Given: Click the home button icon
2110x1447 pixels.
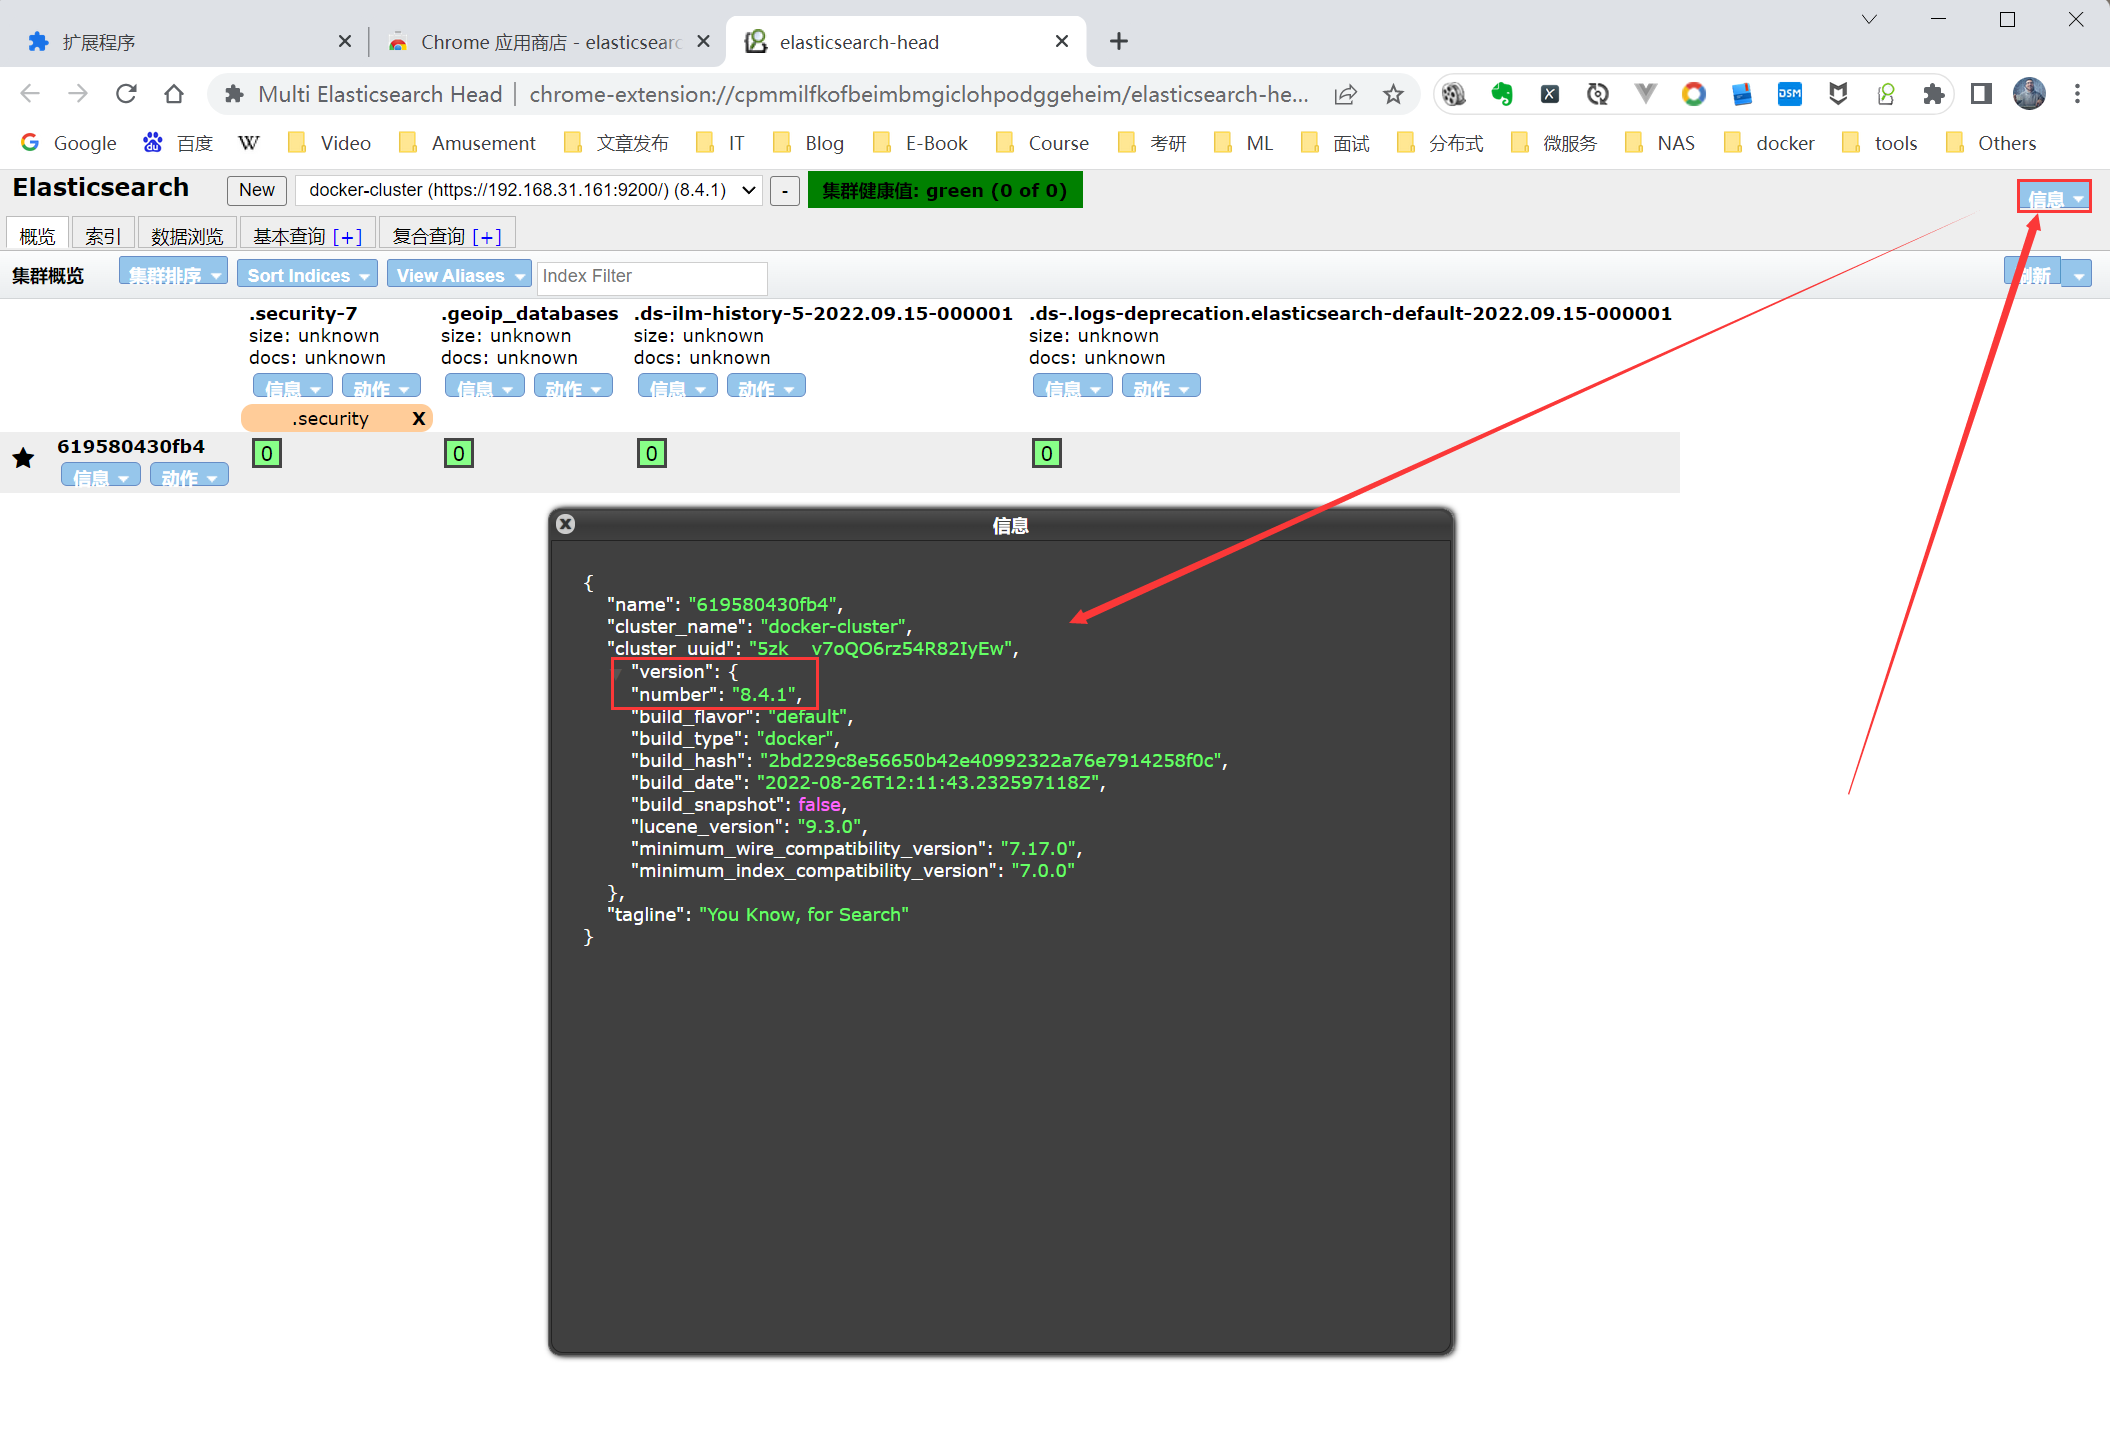Looking at the screenshot, I should (174, 94).
